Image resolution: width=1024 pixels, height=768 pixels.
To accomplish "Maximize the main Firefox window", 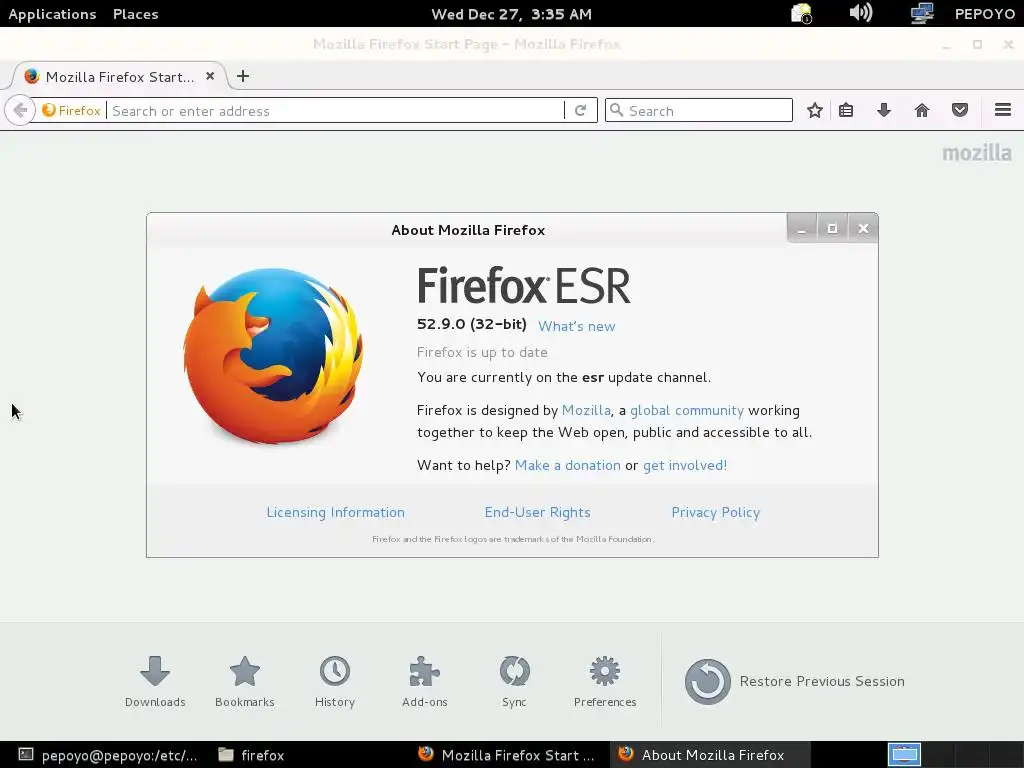I will pos(977,44).
